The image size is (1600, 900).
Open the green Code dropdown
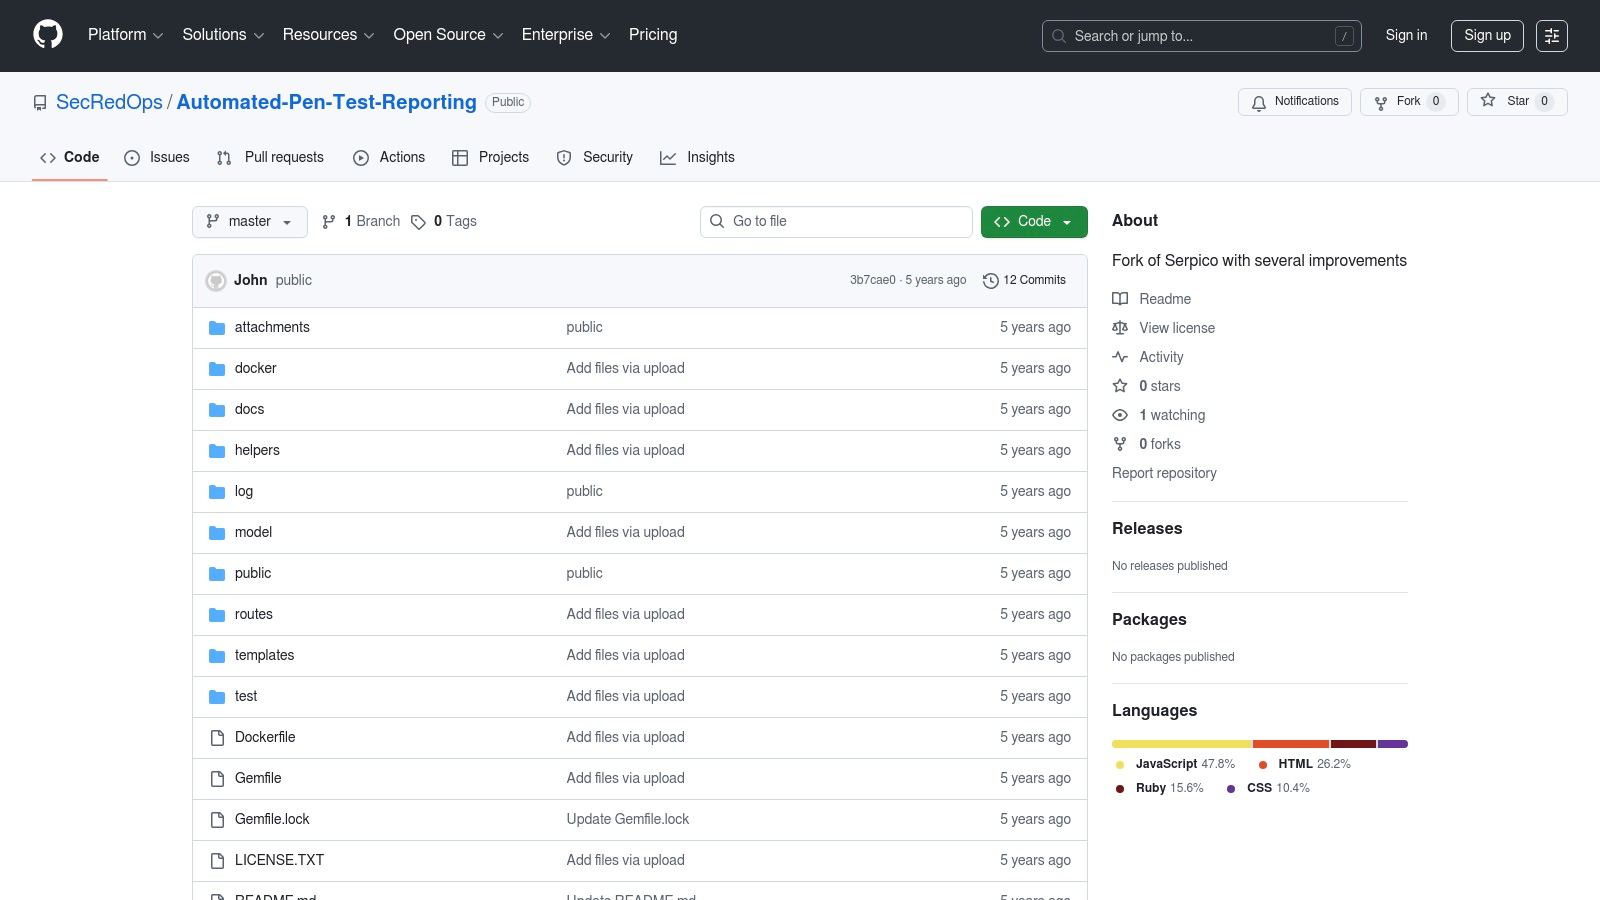pyautogui.click(x=1034, y=222)
